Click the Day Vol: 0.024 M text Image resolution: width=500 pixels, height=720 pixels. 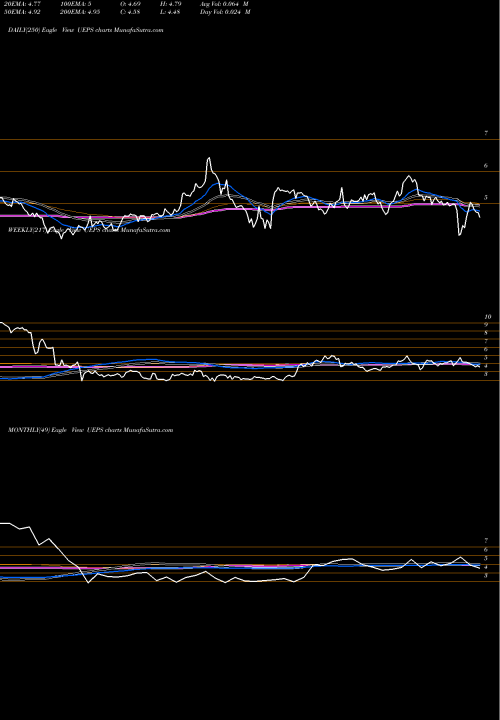225,12
